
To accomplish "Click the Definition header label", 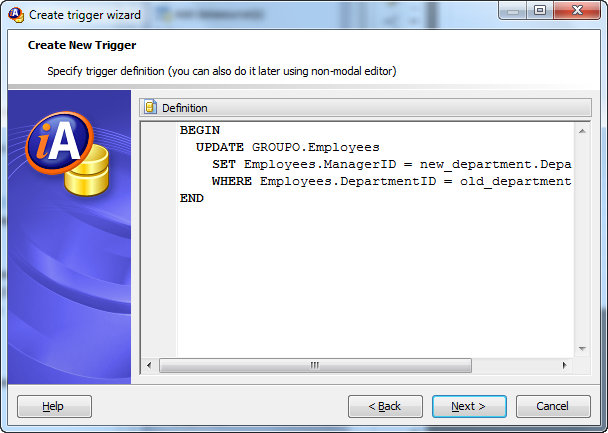I will point(185,108).
